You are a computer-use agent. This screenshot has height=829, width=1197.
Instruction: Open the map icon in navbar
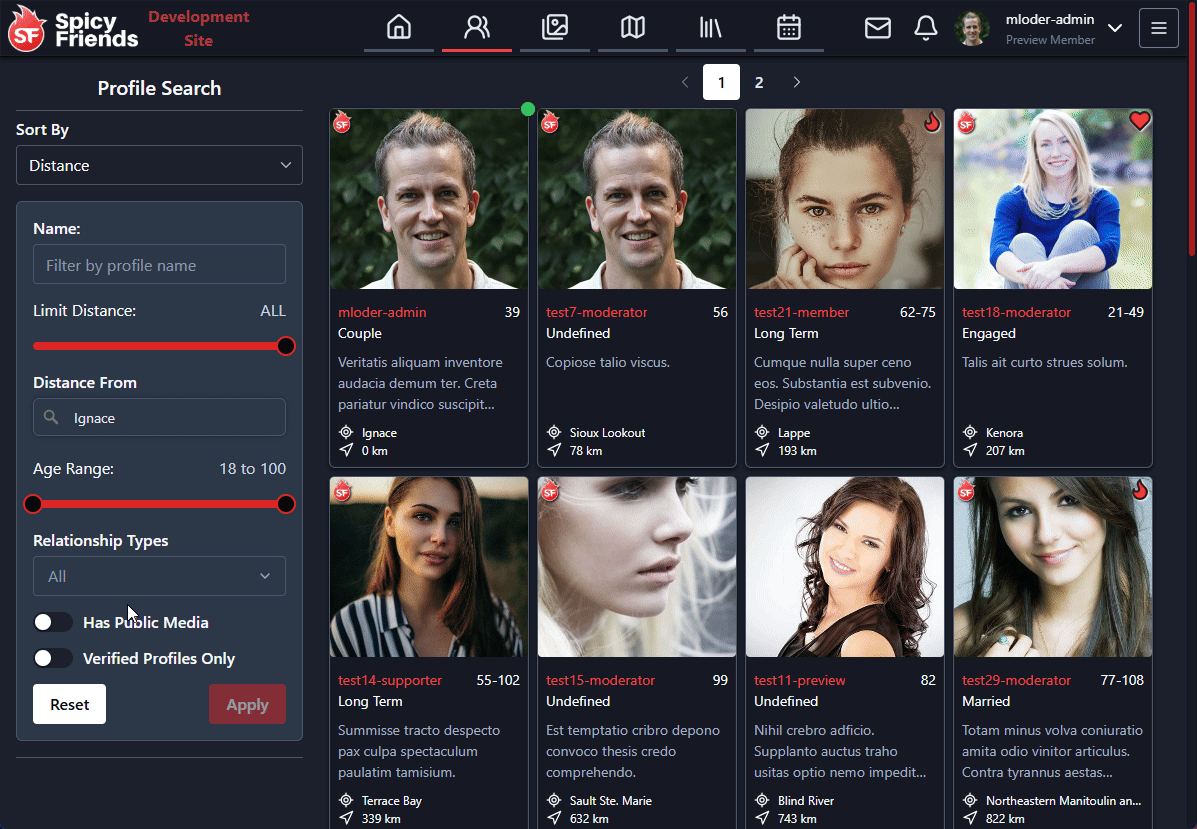tap(633, 28)
